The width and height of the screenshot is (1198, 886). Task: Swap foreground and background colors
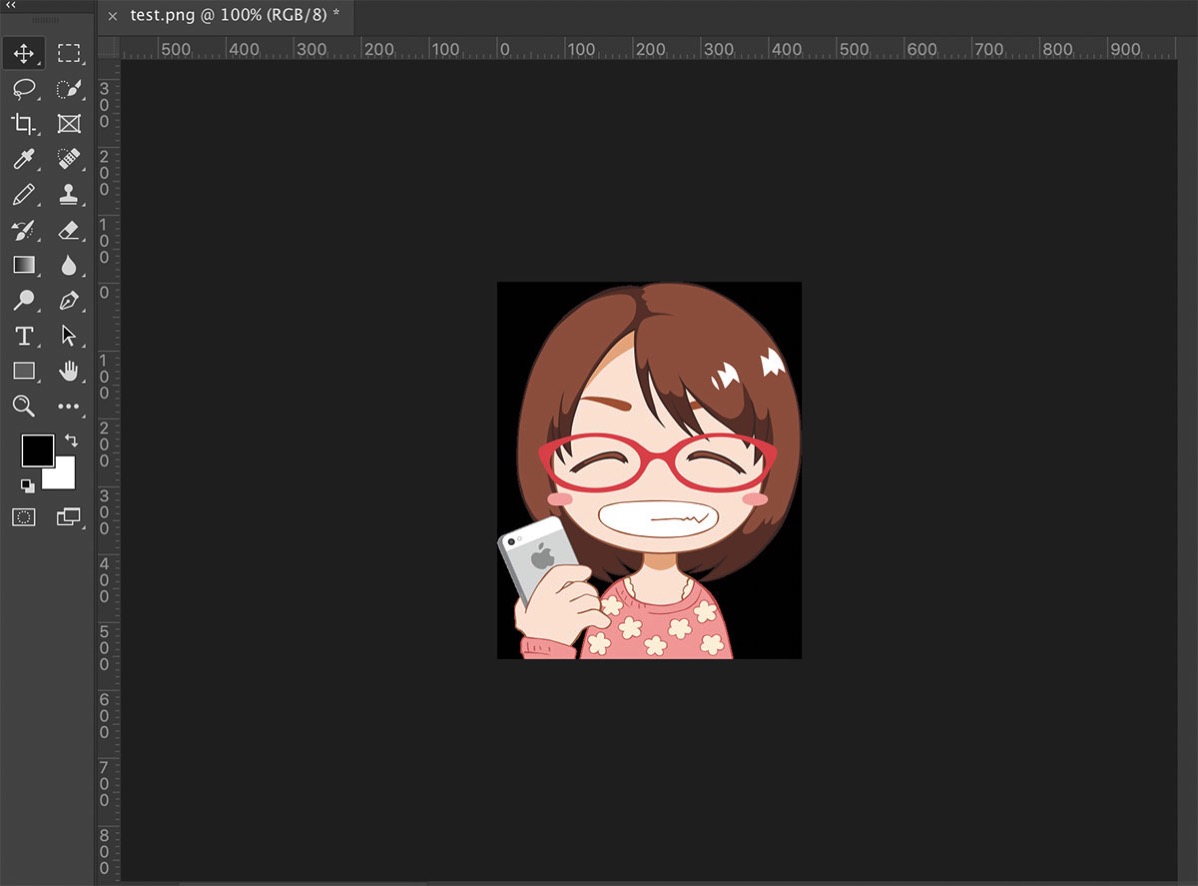71,440
